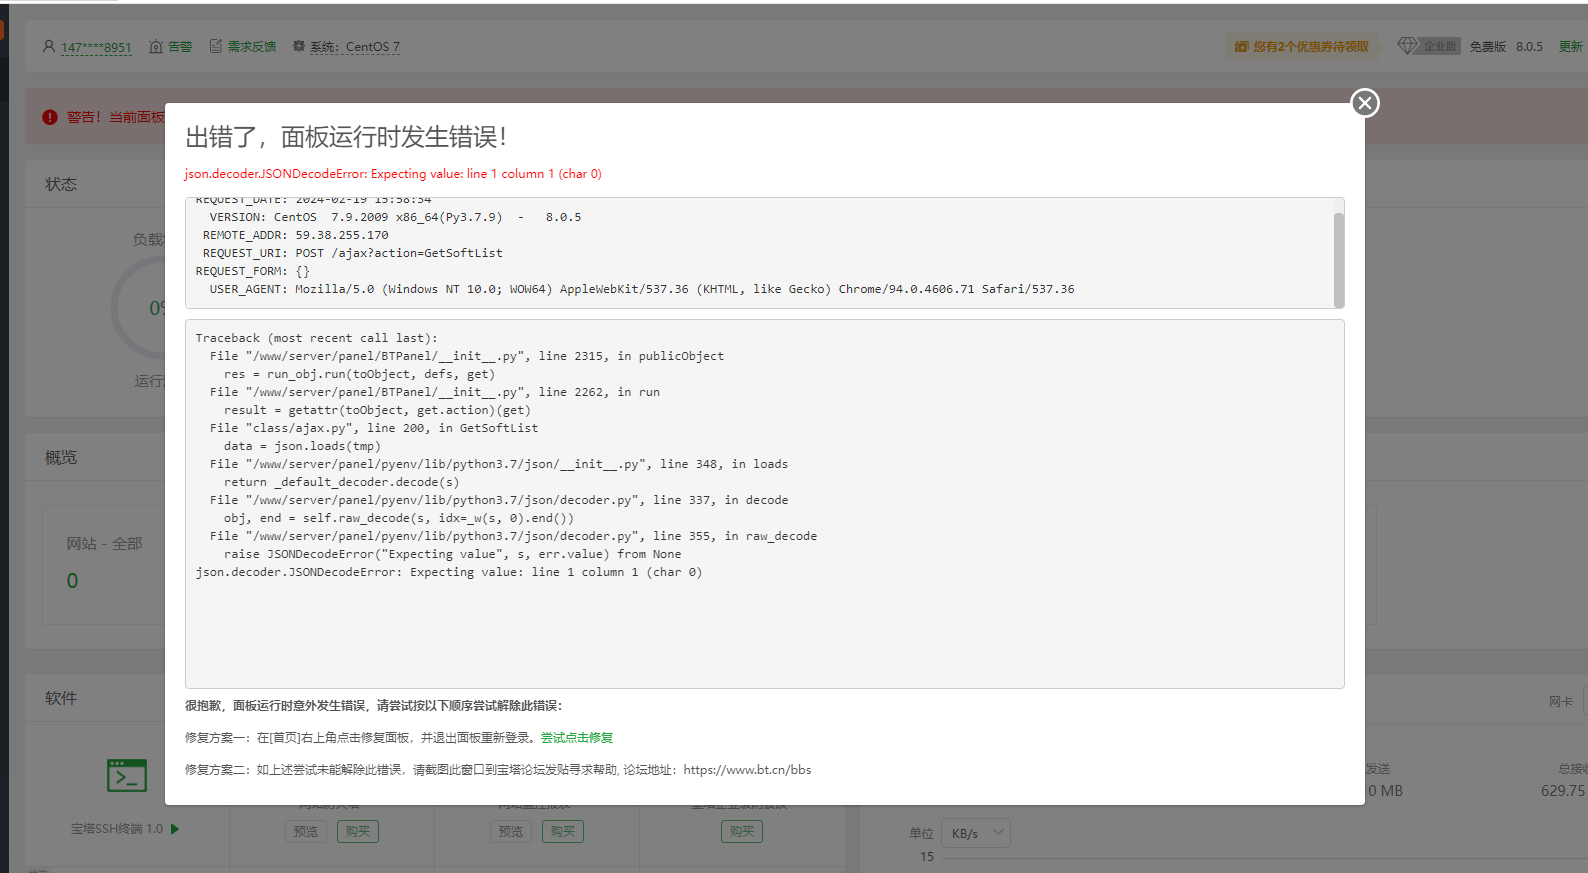
Task: Click the gear icon beside 系统: CentOS 7
Action: tap(298, 46)
